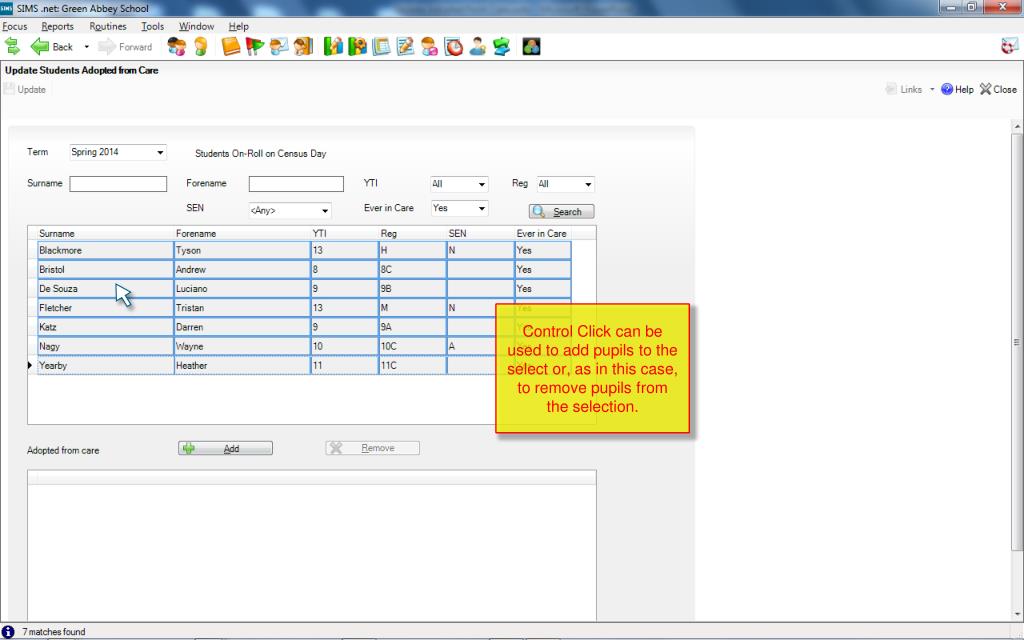Click the person with whiteboard icon
The height and width of the screenshot is (640, 1024).
(279, 46)
